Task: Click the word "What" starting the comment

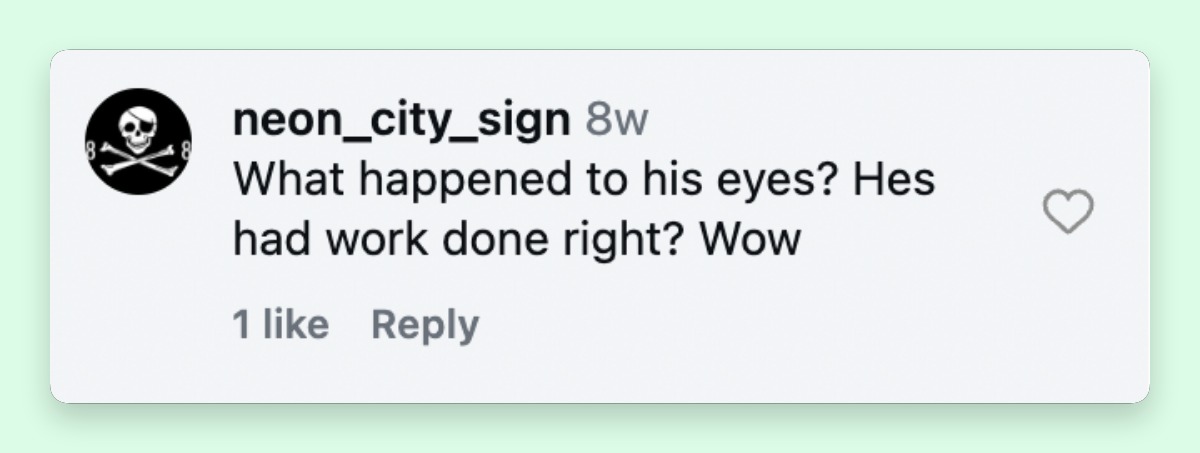Action: point(282,180)
